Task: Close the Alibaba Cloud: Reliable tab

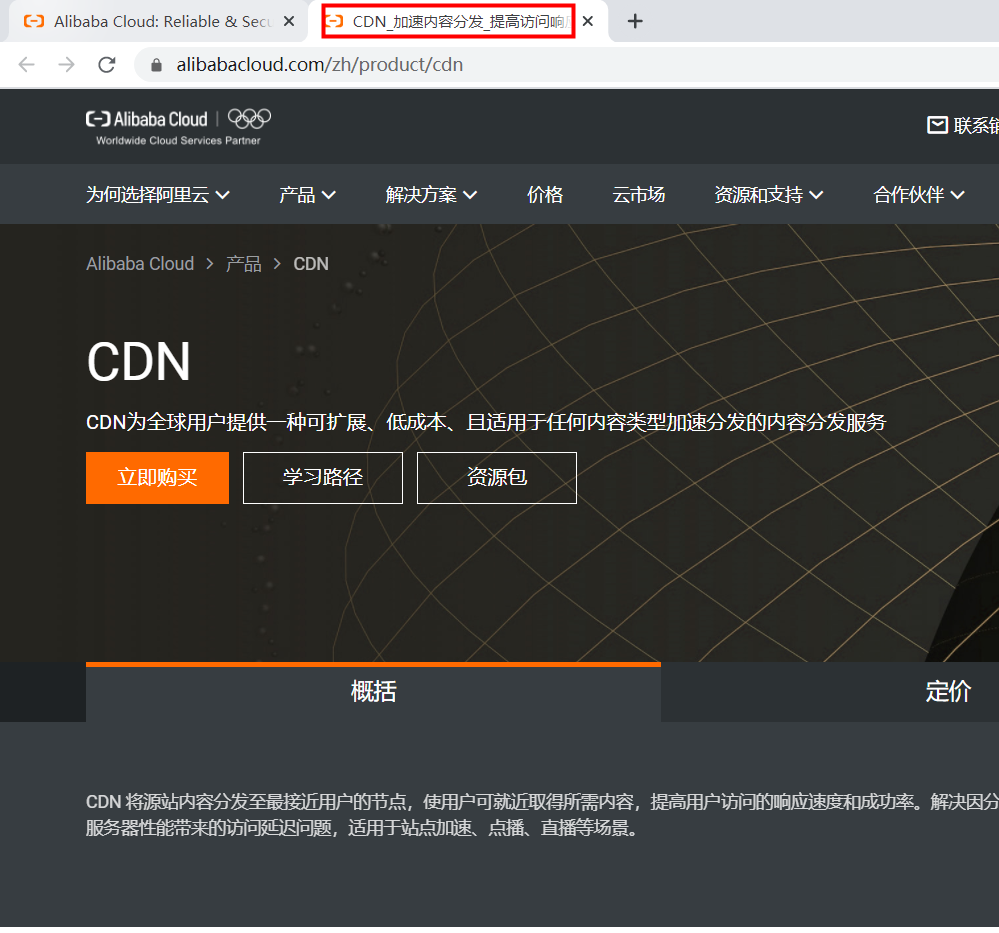Action: tap(289, 21)
